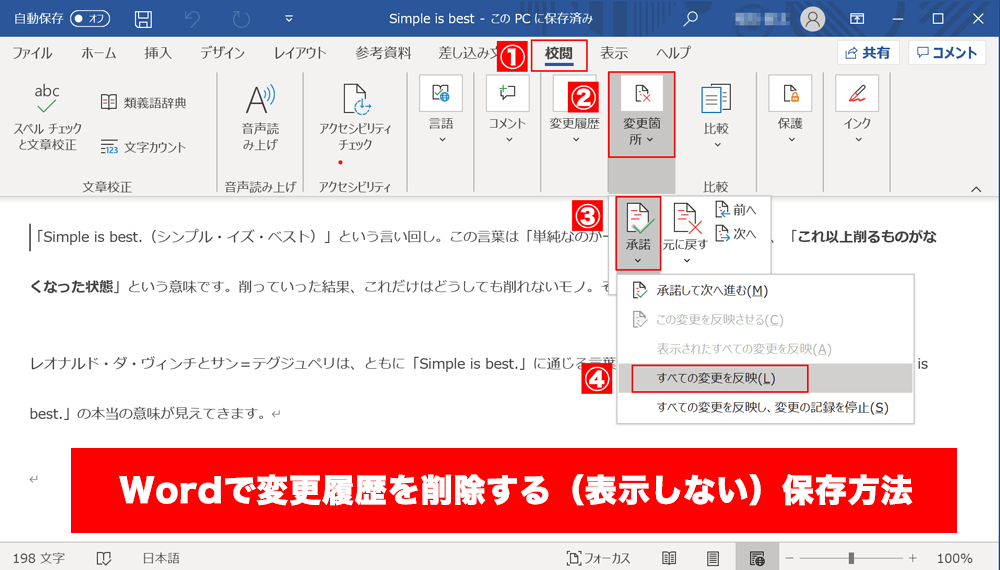Switch to print layout view icon
1000x570 pixels.
(713, 559)
